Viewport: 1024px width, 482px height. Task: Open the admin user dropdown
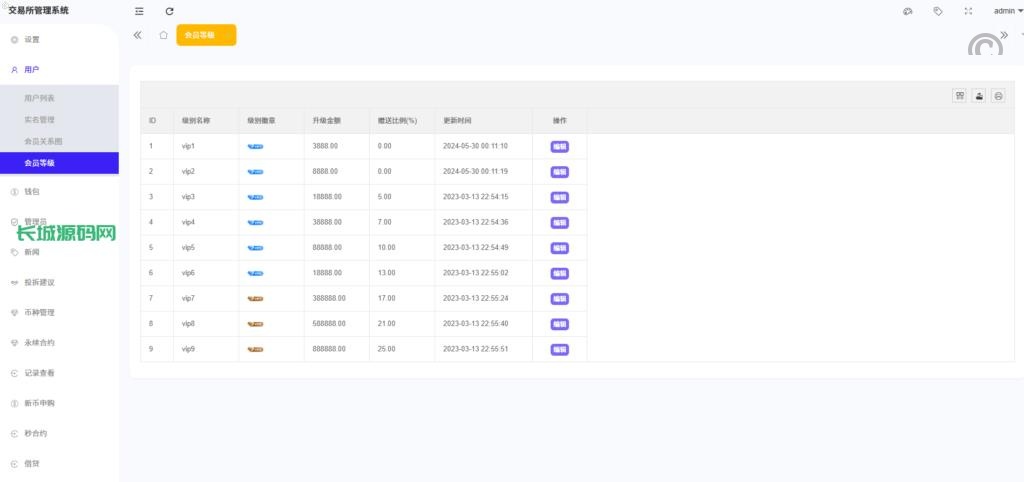(1007, 11)
